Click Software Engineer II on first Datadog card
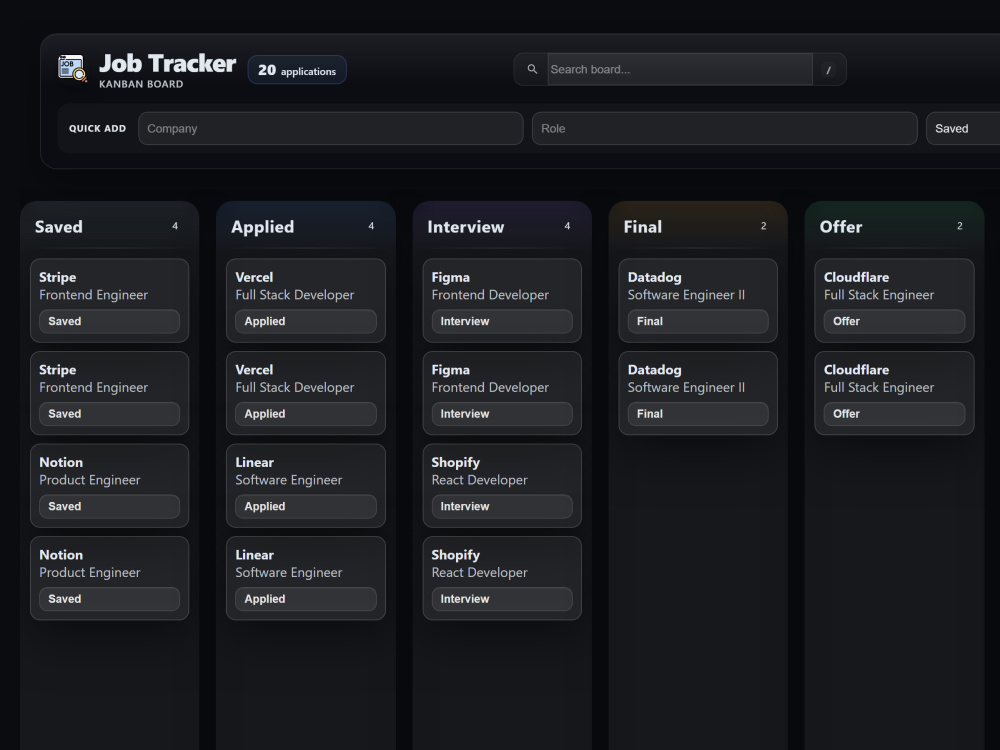Viewport: 1000px width, 750px height. coord(686,295)
